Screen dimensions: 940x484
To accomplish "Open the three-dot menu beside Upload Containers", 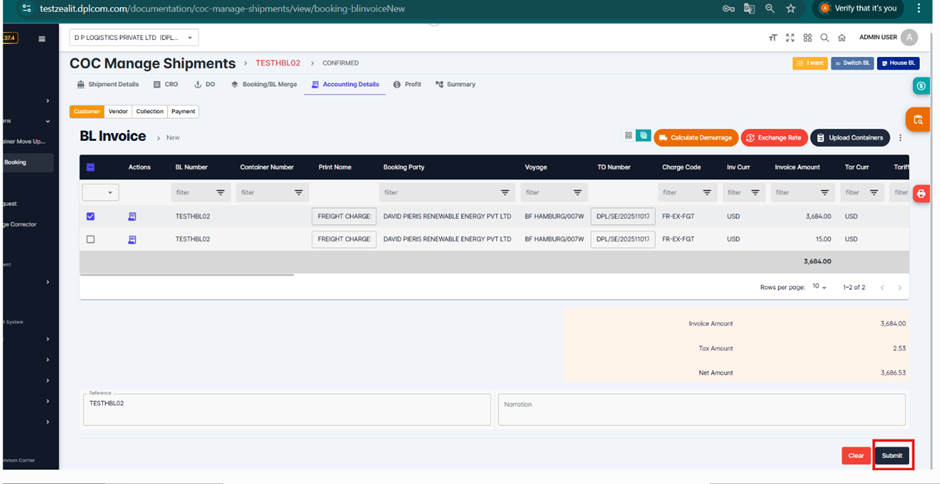I will 900,138.
